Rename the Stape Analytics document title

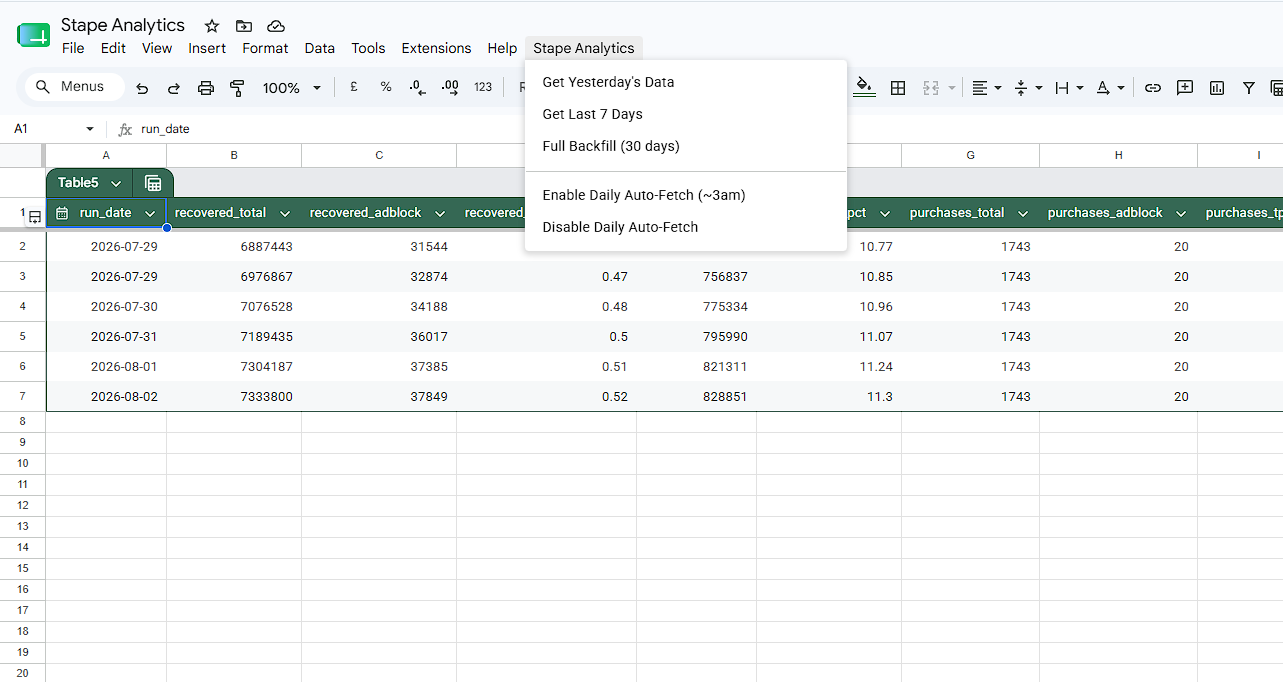tap(123, 25)
